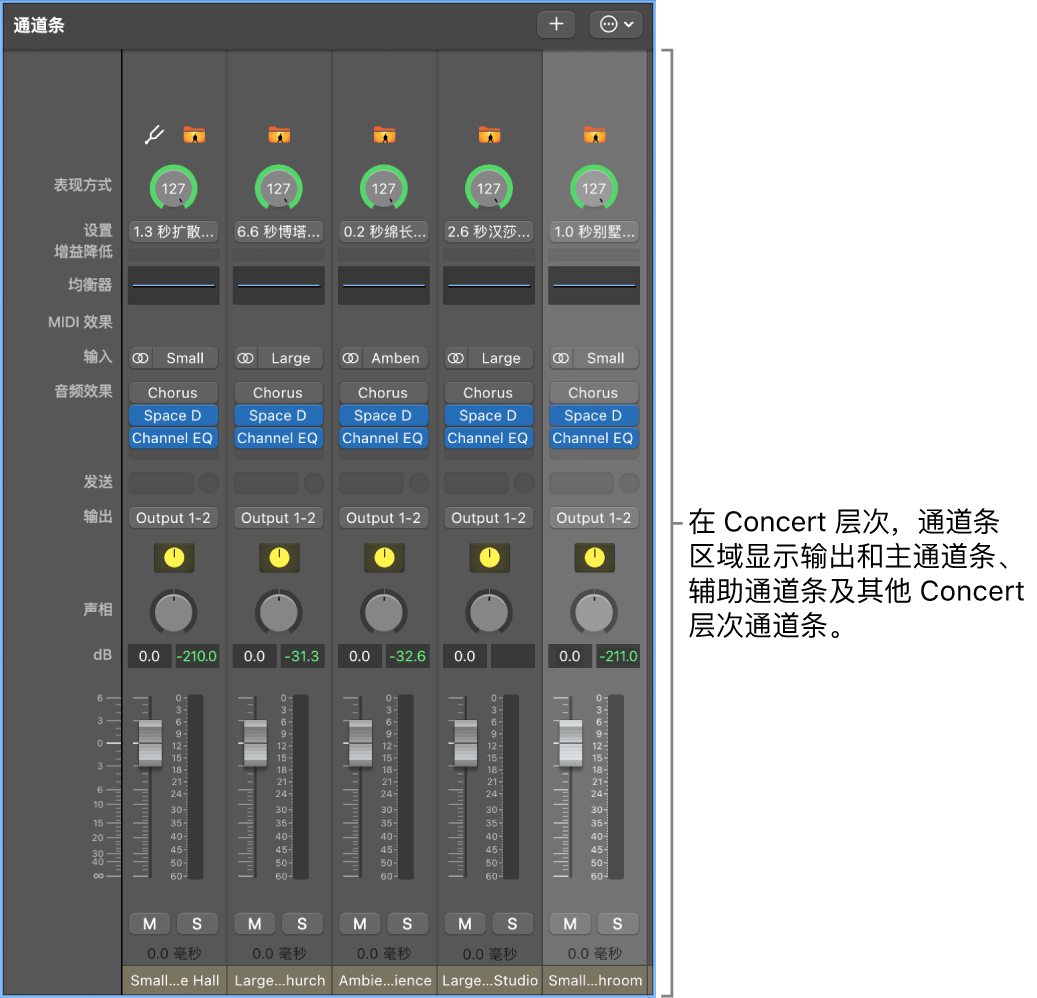Image resolution: width=1037 pixels, height=998 pixels.
Task: Click the folder icon on the fifth channel strip
Action: click(593, 133)
